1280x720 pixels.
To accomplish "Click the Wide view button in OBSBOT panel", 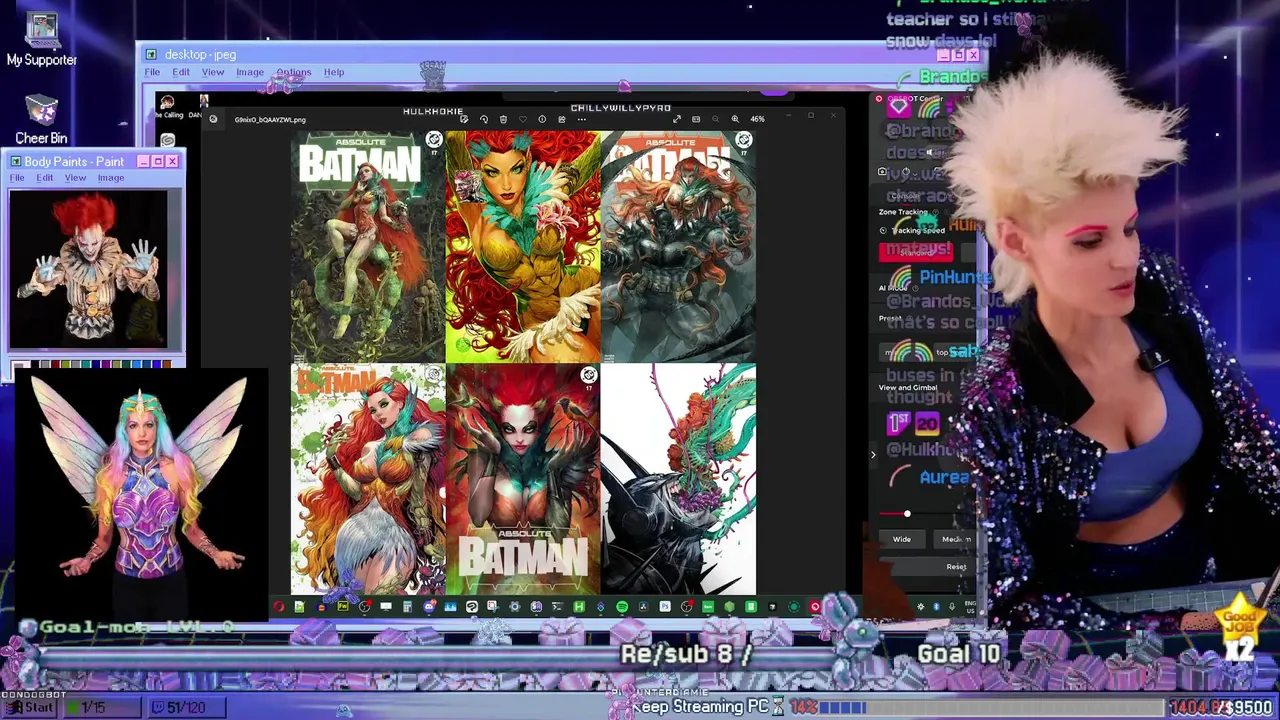I will [x=902, y=539].
